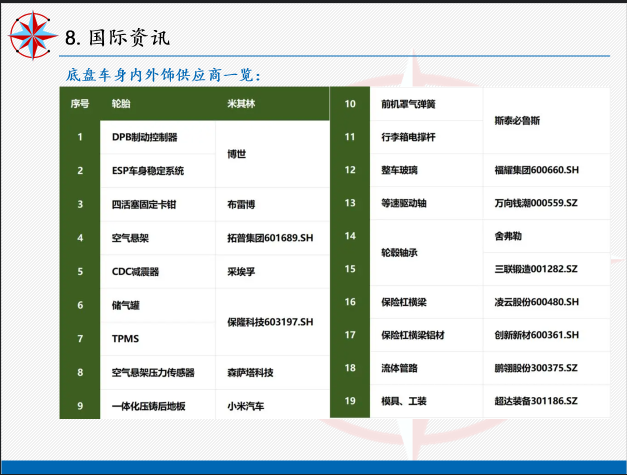Select the 博世 supplier cell
Viewport: 627px width, 475px height.
pyautogui.click(x=237, y=154)
